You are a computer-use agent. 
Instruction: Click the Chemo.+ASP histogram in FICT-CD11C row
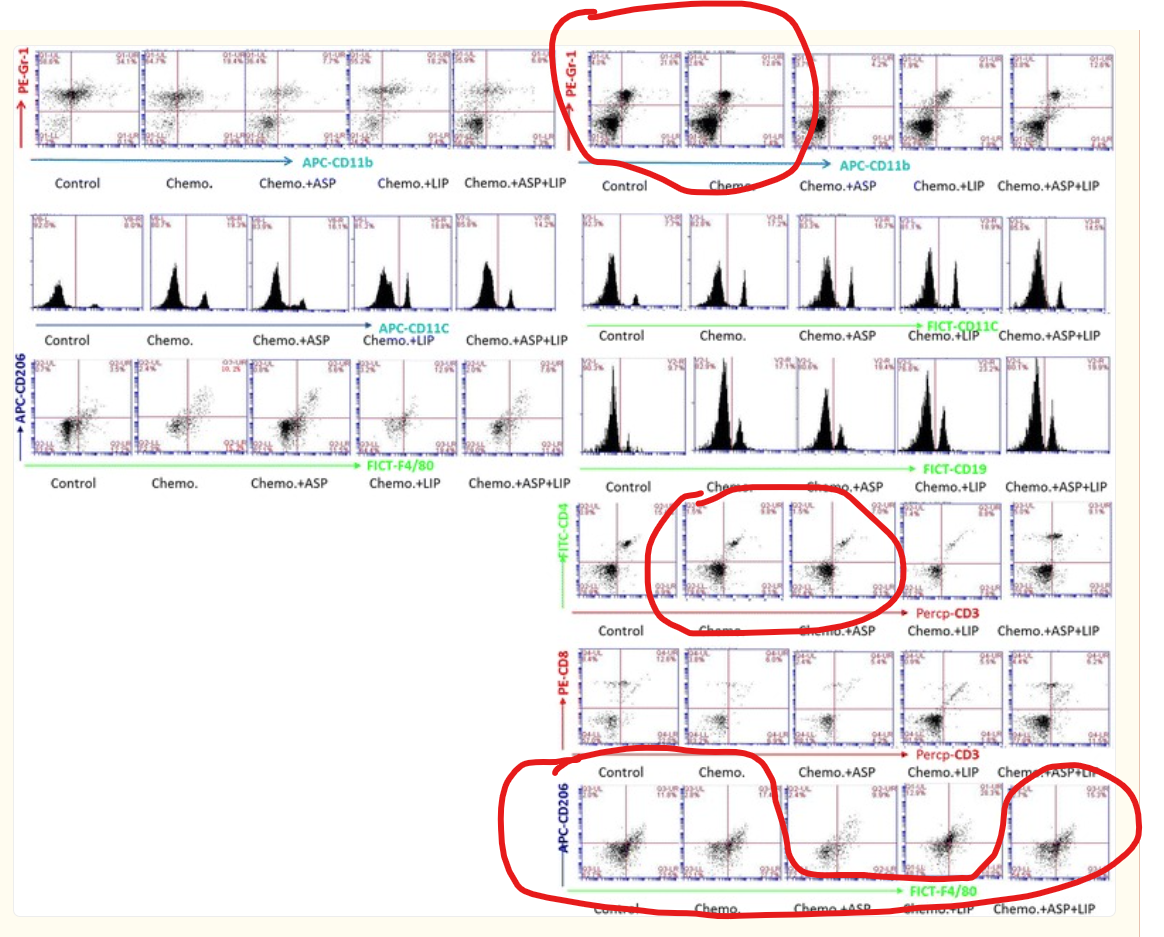[x=842, y=263]
